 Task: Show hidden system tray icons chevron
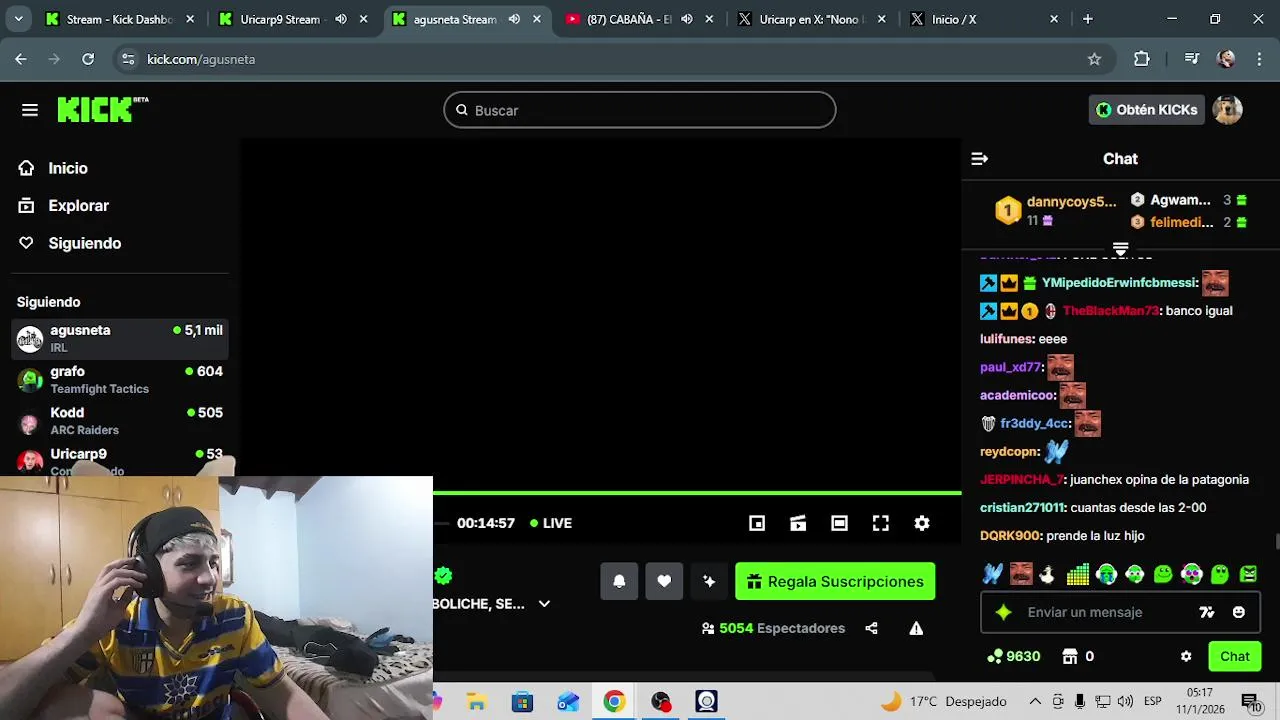1035,702
